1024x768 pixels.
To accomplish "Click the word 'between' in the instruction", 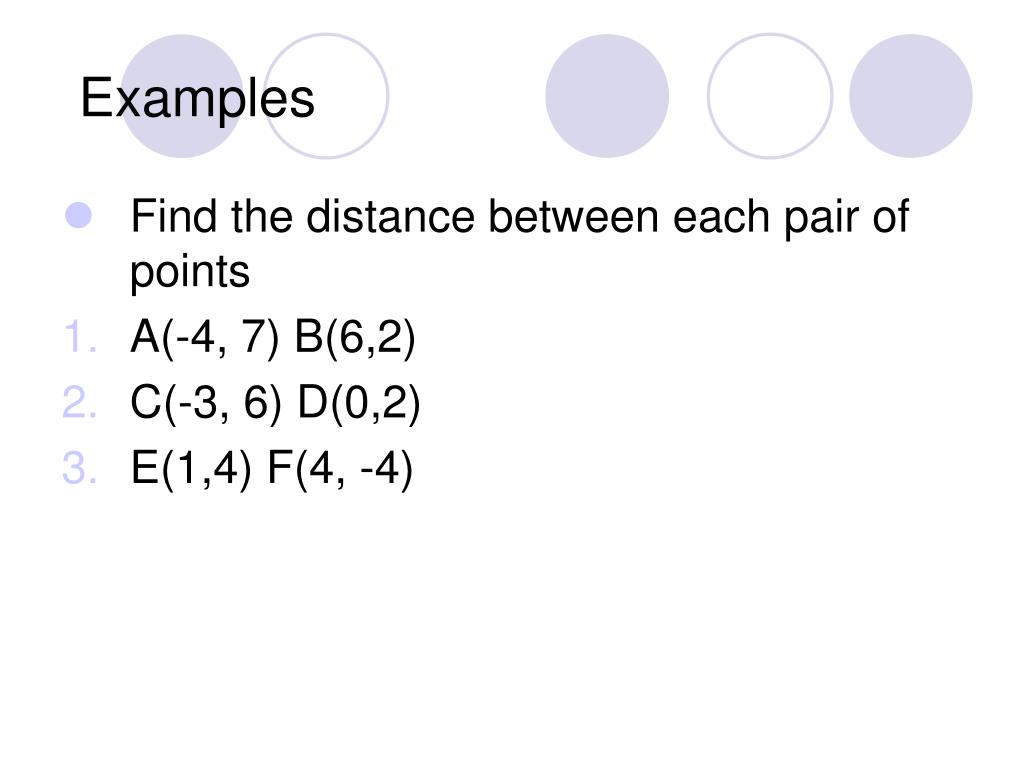I will pos(573,216).
